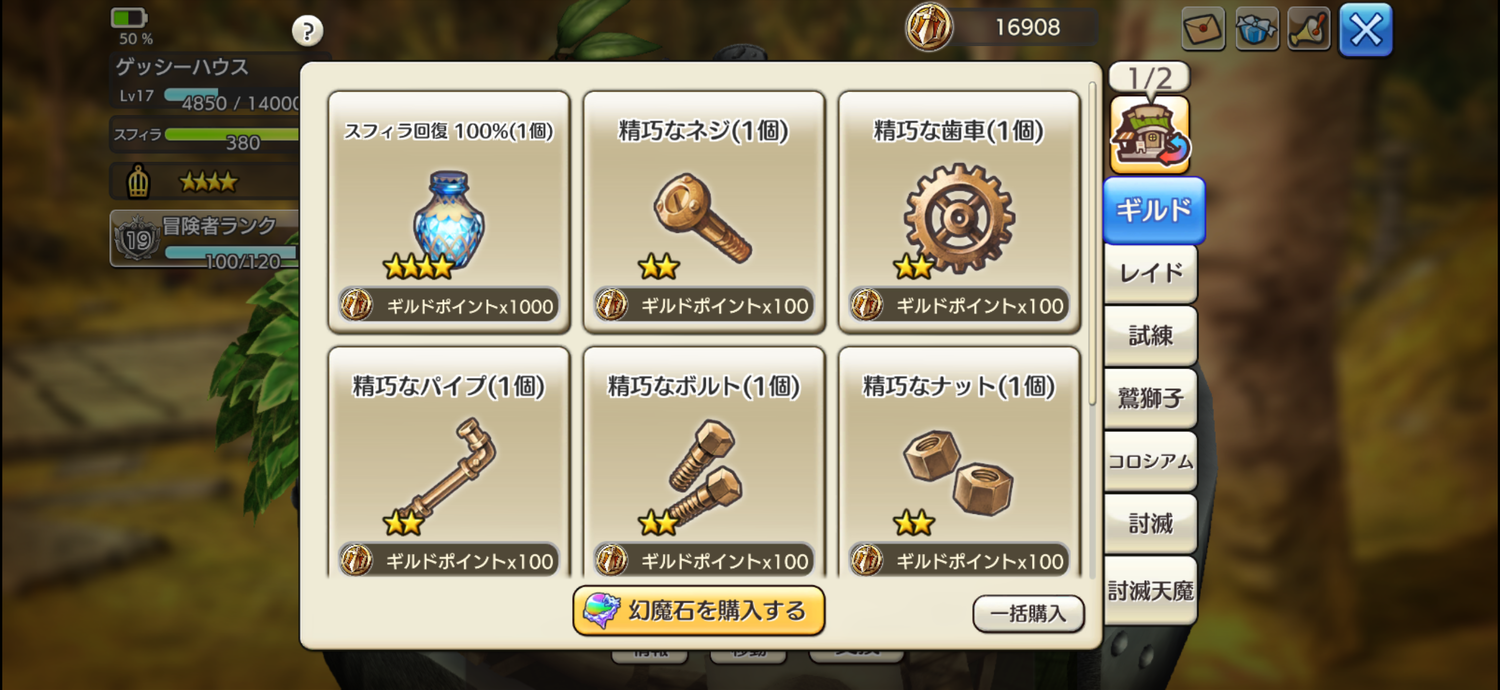The height and width of the screenshot is (690, 1500).
Task: Switch shop with the store icon
Action: (x=1150, y=135)
